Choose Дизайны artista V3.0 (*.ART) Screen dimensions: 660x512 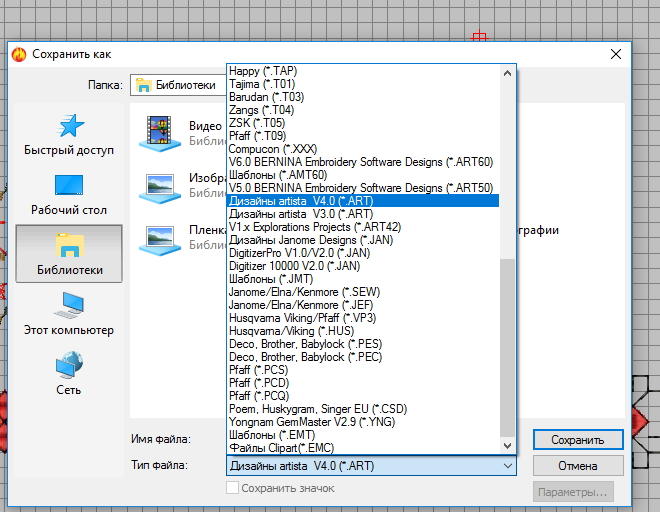coord(301,213)
